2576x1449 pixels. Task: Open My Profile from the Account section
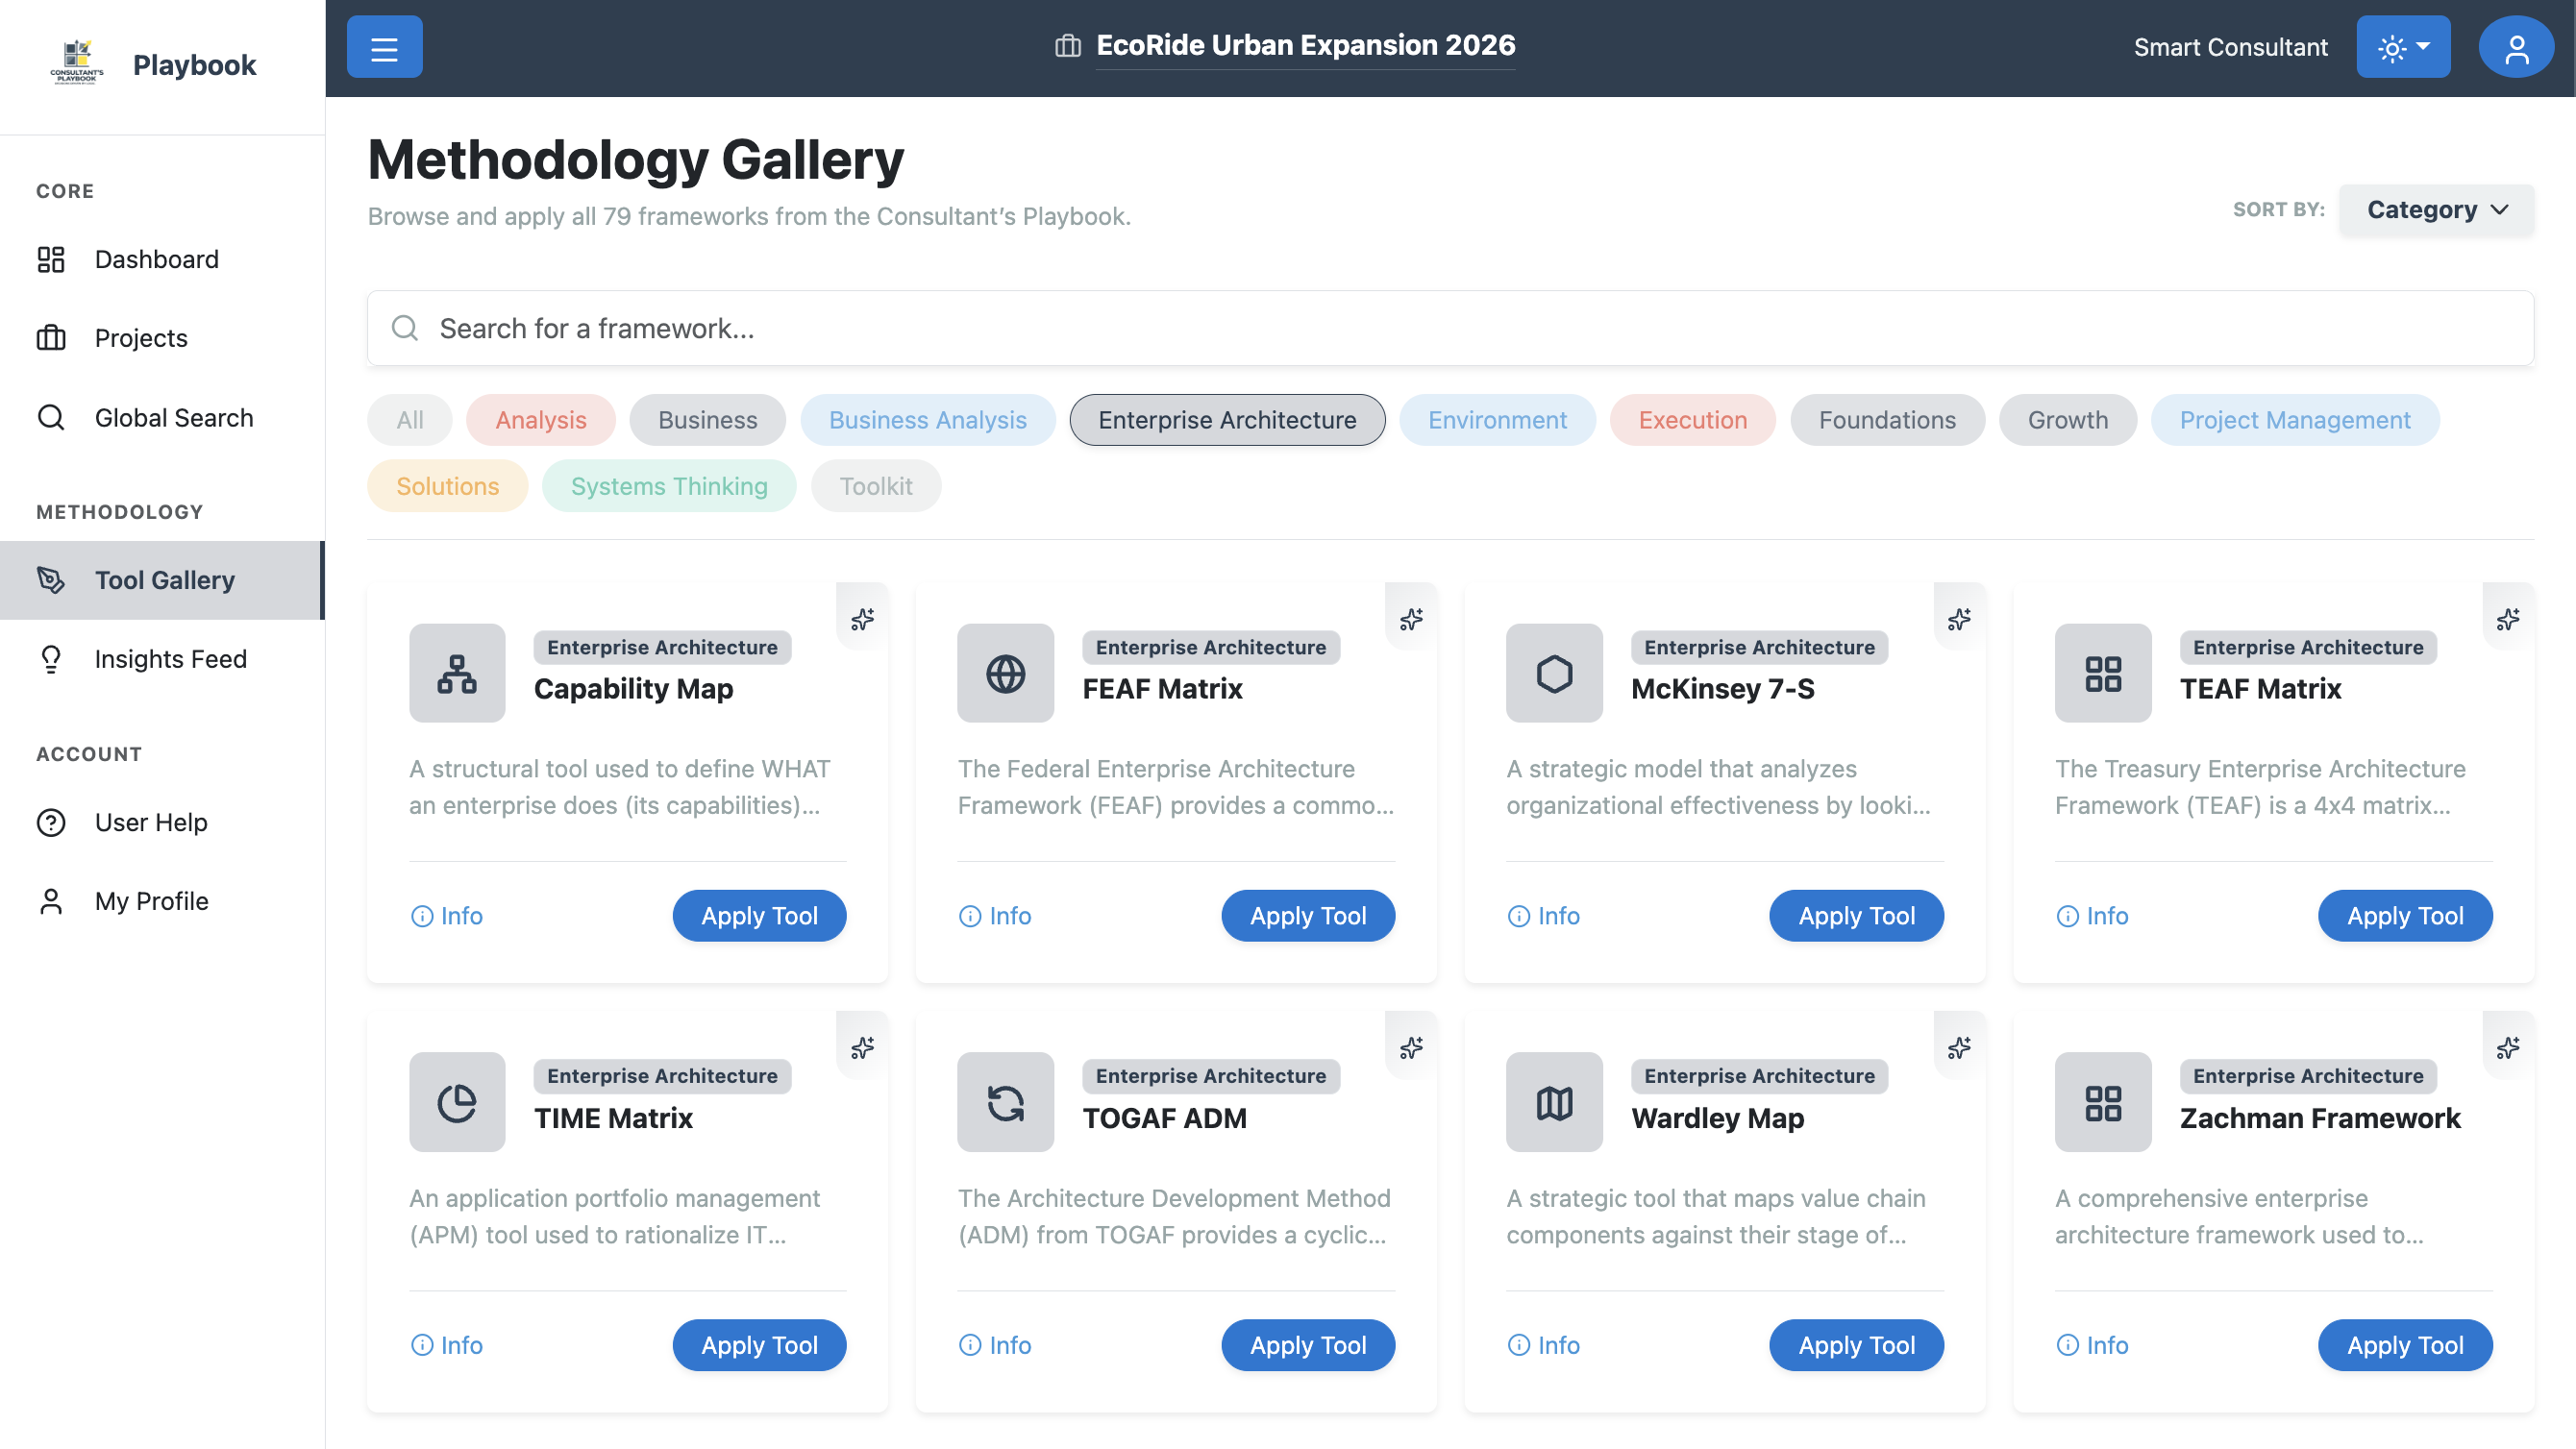[150, 900]
